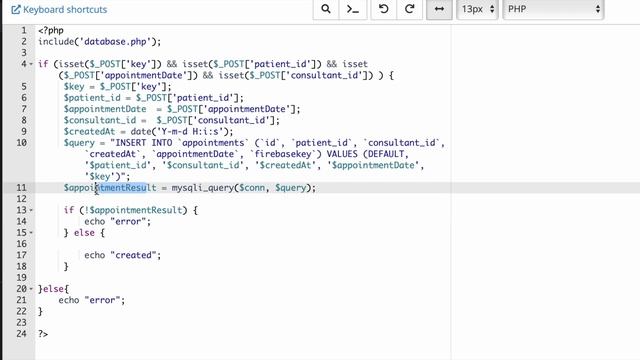The width and height of the screenshot is (640, 360).
Task: Click mysqli_query($conn, $query) text
Action: coord(241,188)
